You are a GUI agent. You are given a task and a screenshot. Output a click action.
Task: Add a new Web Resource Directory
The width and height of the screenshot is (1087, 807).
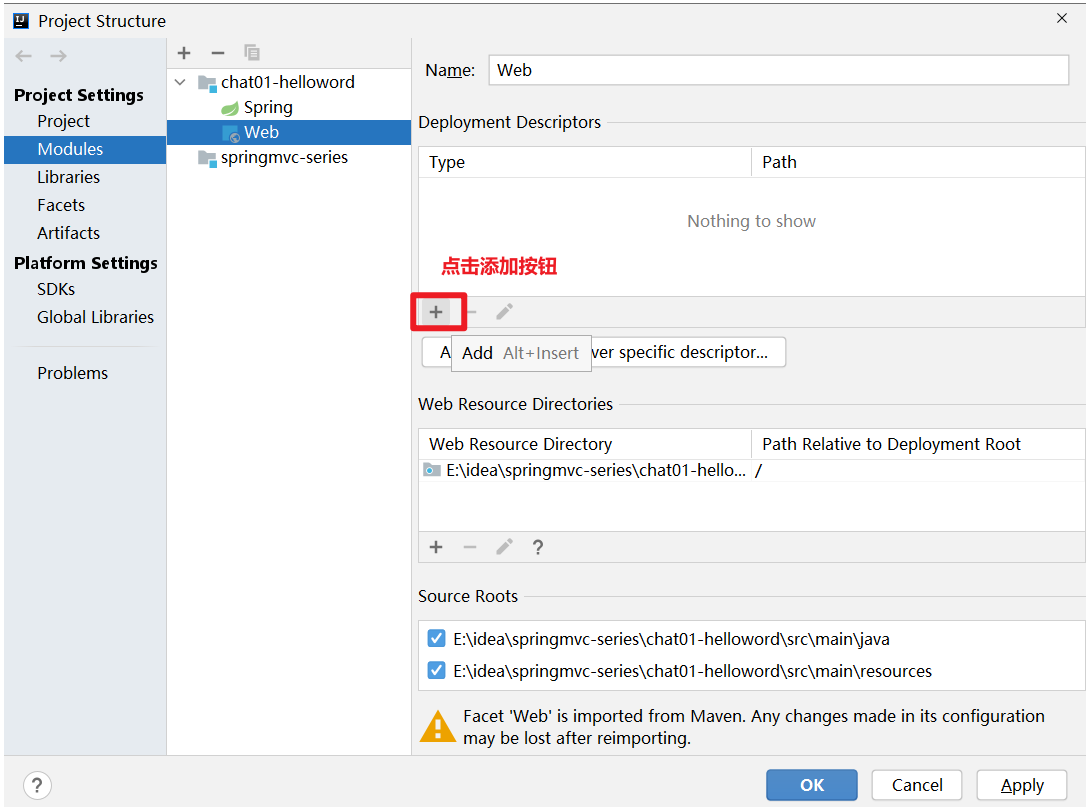(436, 547)
